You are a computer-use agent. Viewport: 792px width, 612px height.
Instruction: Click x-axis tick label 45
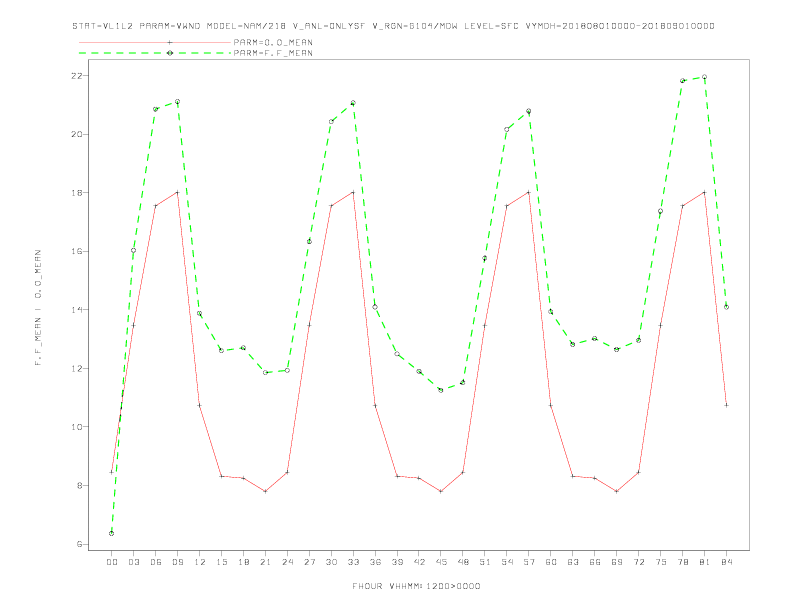441,562
